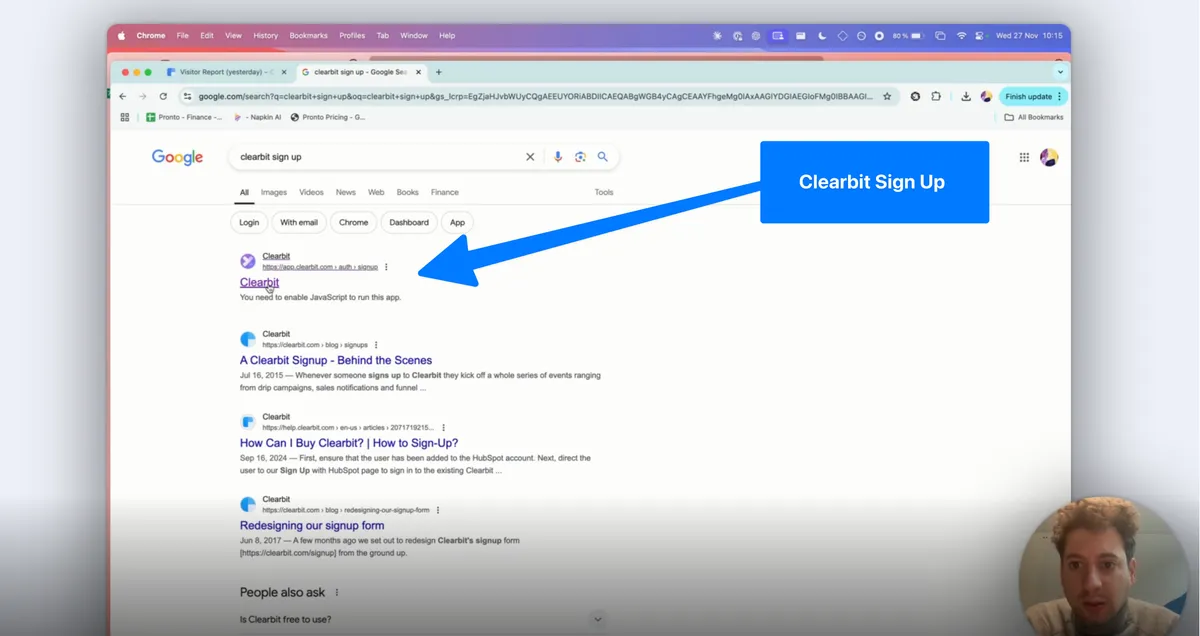
Task: Apply the Dashboard search chip
Action: click(409, 222)
